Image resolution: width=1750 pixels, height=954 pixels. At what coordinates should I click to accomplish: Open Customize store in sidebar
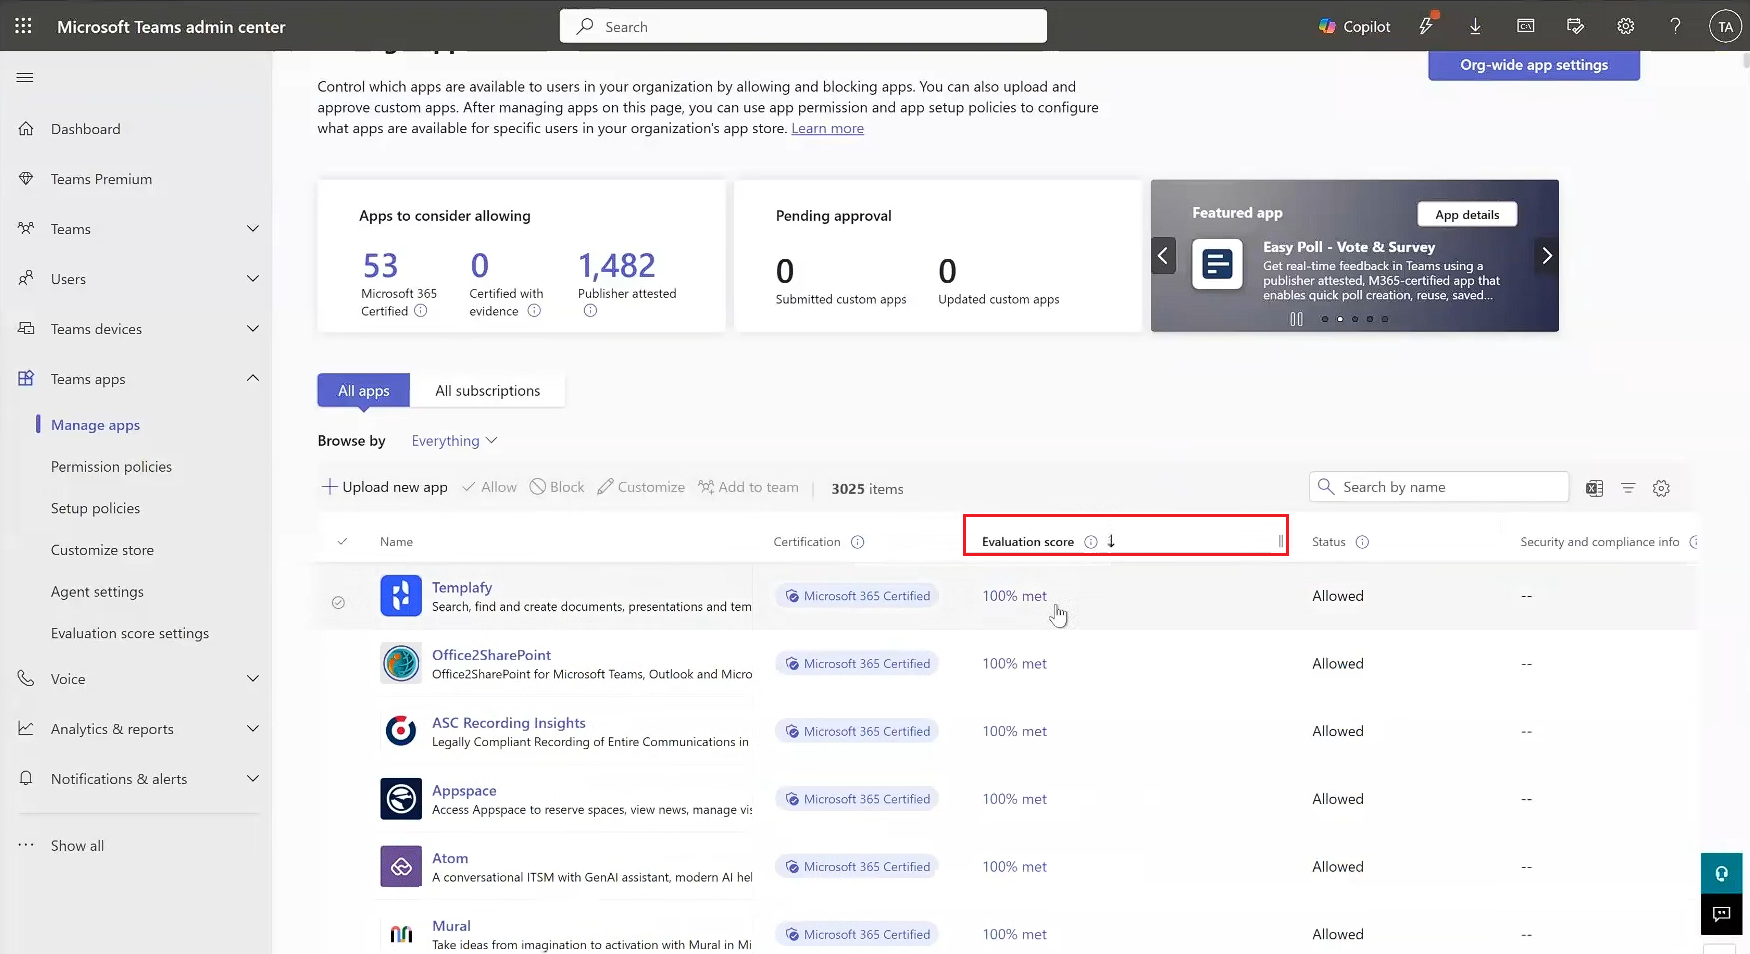102,550
